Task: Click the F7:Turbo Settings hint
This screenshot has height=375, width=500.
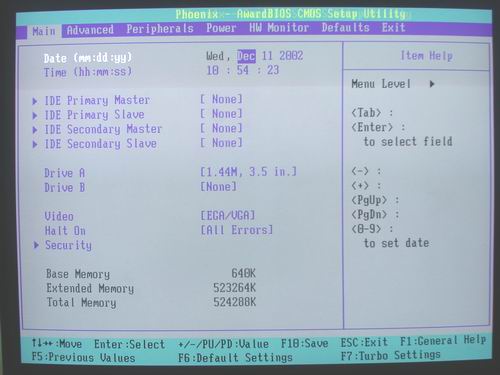Action: pyautogui.click(x=390, y=355)
